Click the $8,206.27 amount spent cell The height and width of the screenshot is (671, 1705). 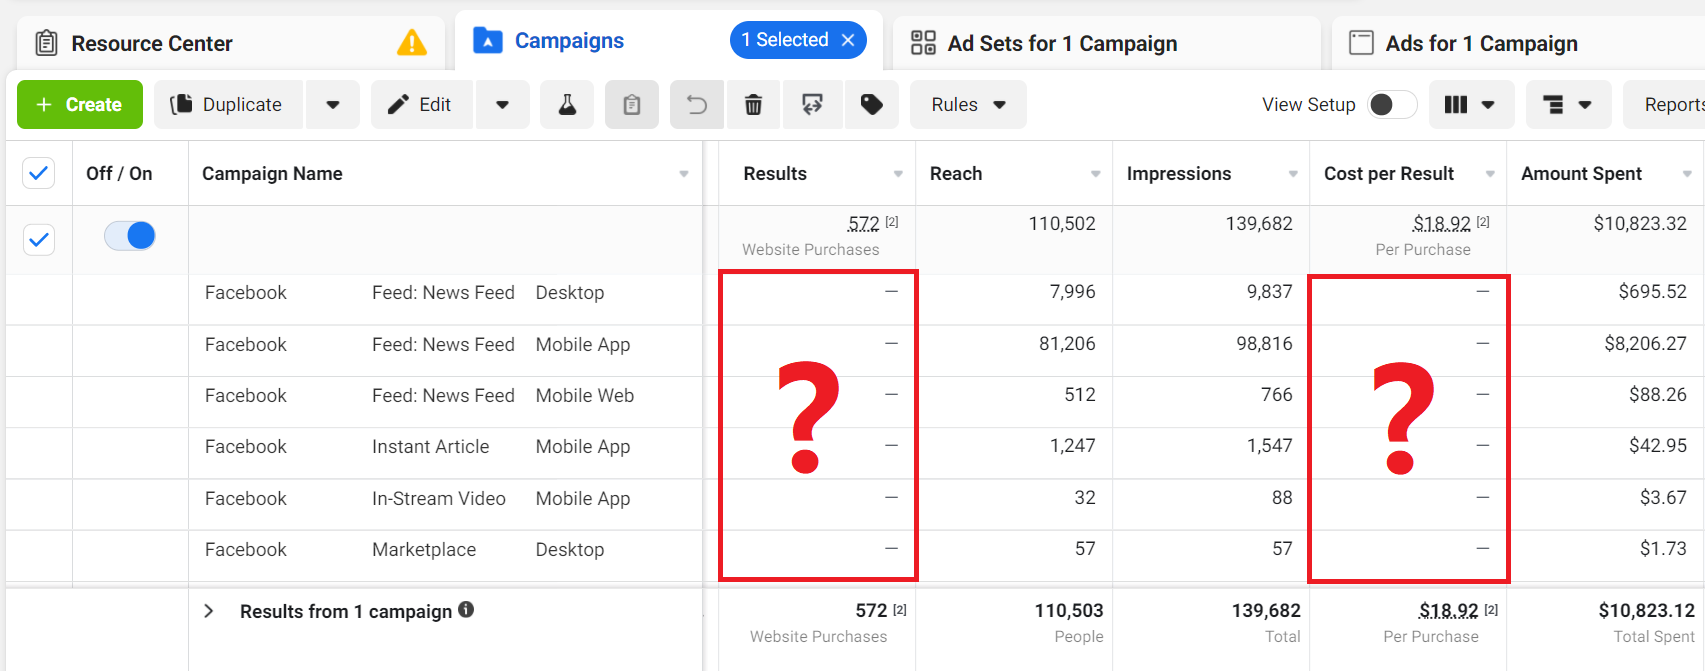pos(1645,344)
